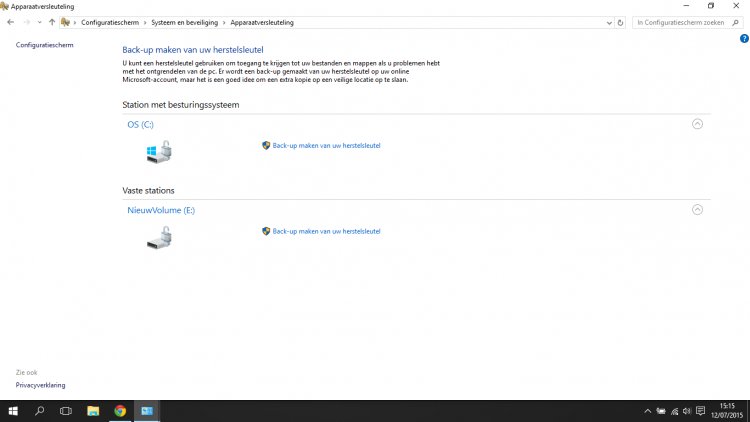The height and width of the screenshot is (422, 750).
Task: Open Task View on taskbar
Action: click(66, 411)
